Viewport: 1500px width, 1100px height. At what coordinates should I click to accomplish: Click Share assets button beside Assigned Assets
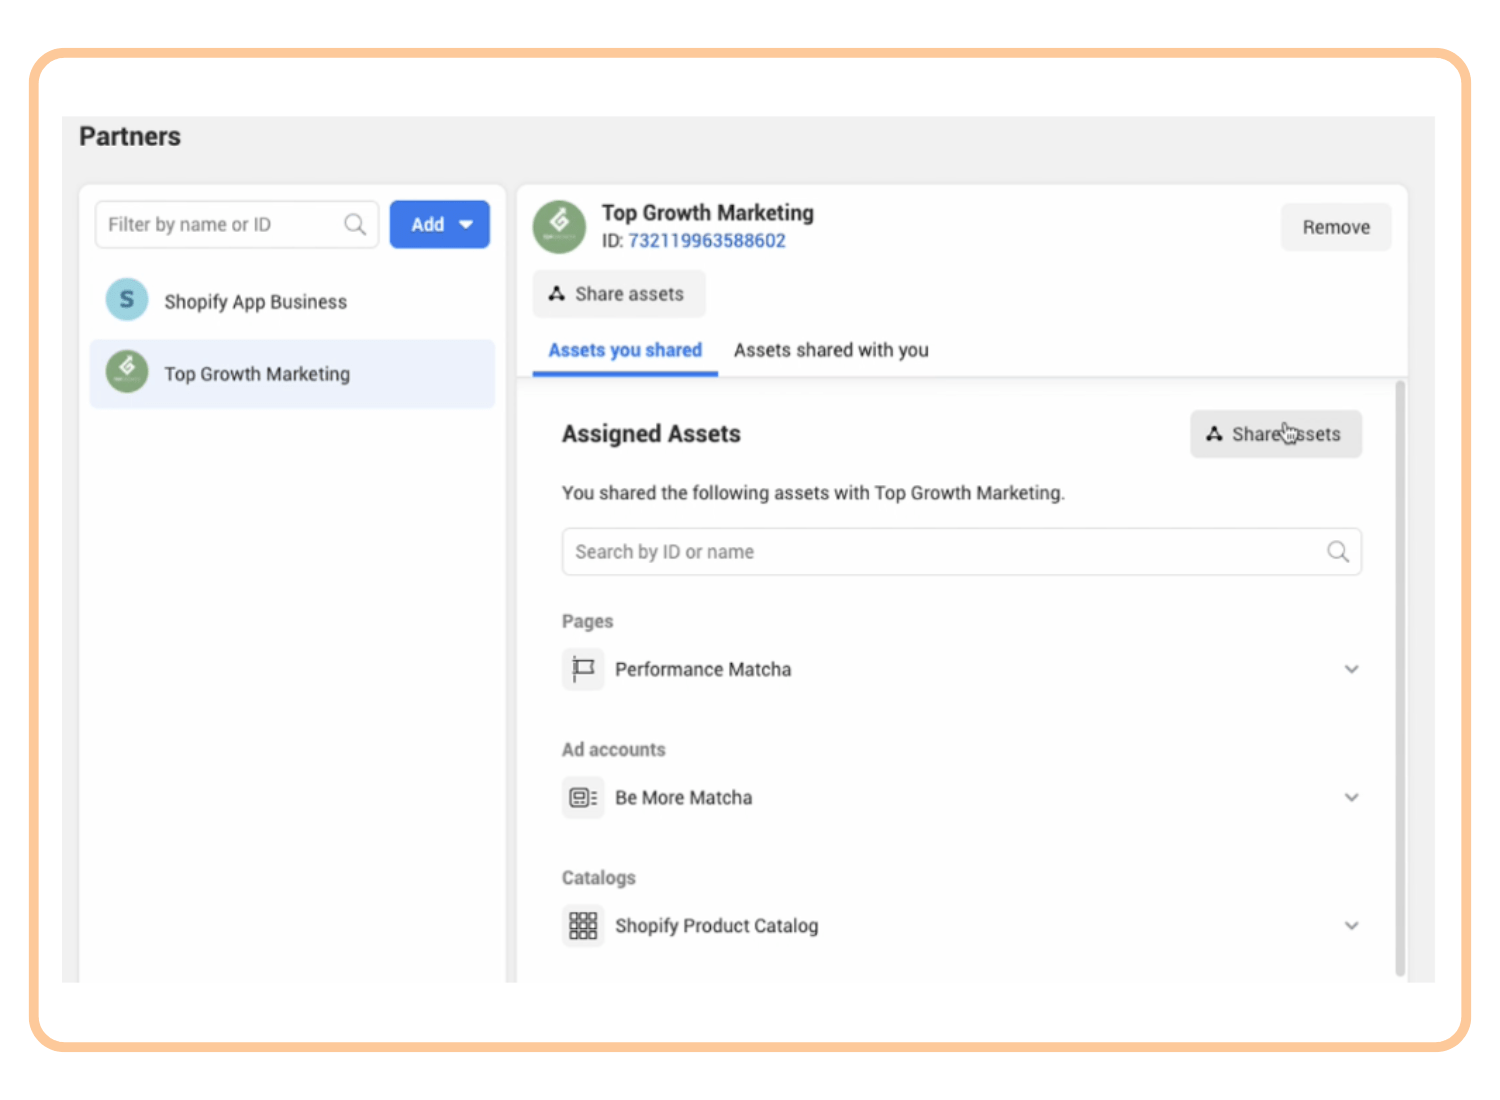(1276, 434)
